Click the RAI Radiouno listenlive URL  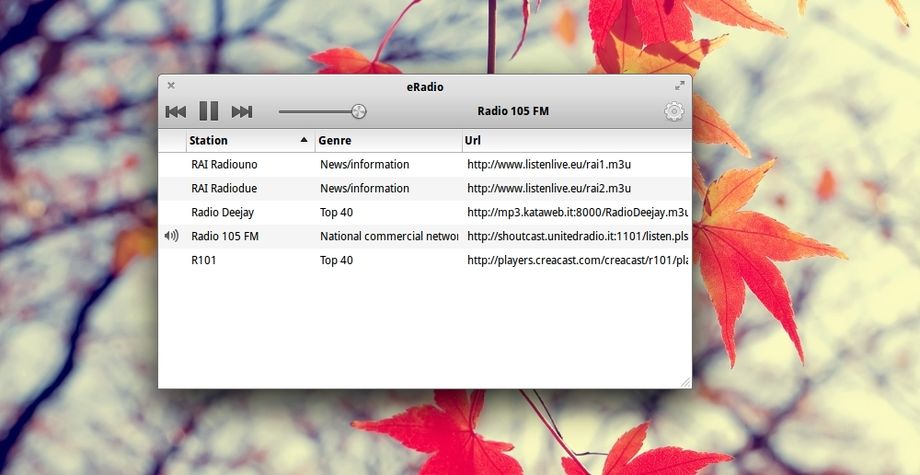[x=549, y=164]
